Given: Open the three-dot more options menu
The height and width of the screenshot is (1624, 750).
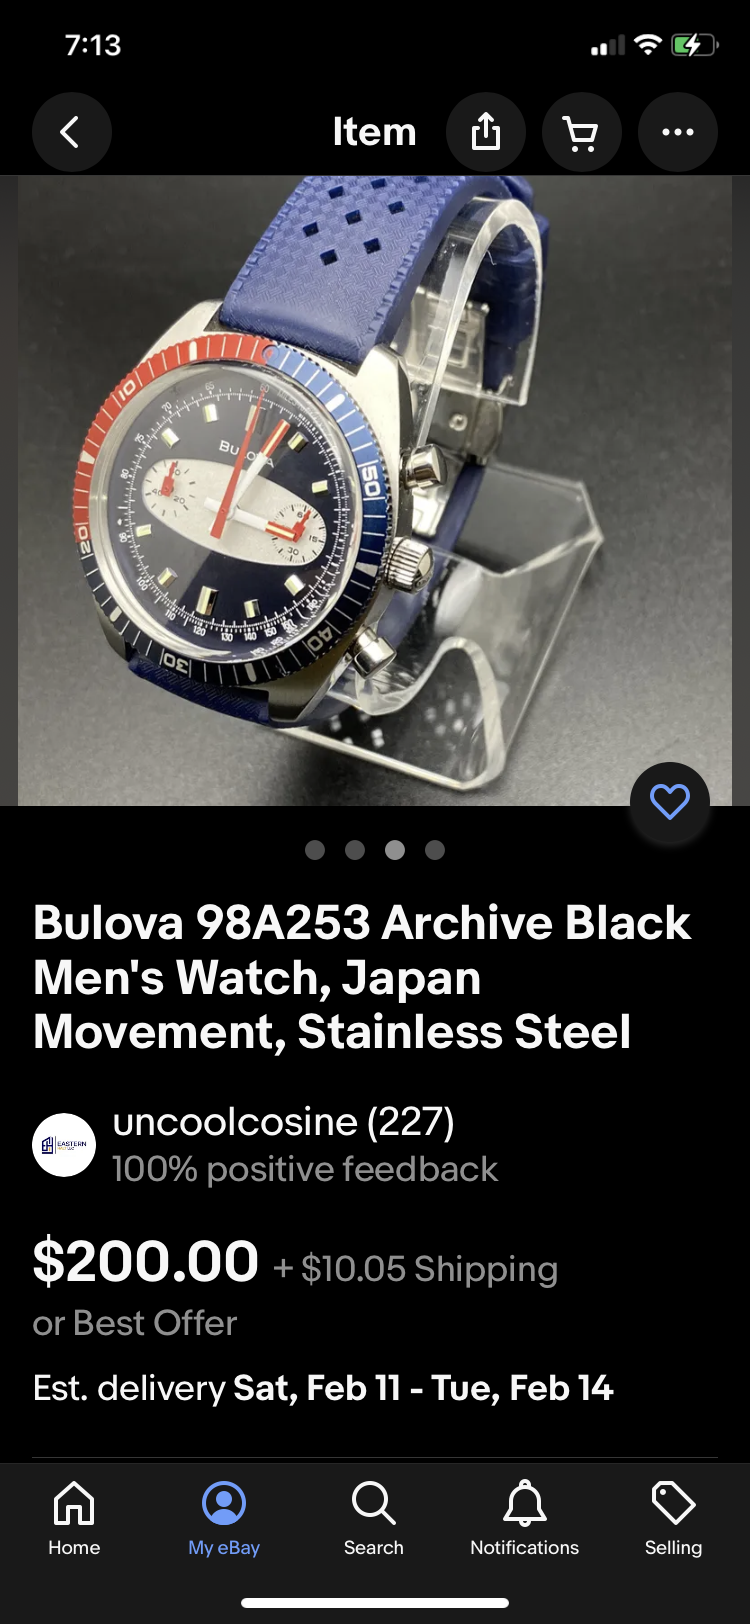Looking at the screenshot, I should (x=678, y=132).
